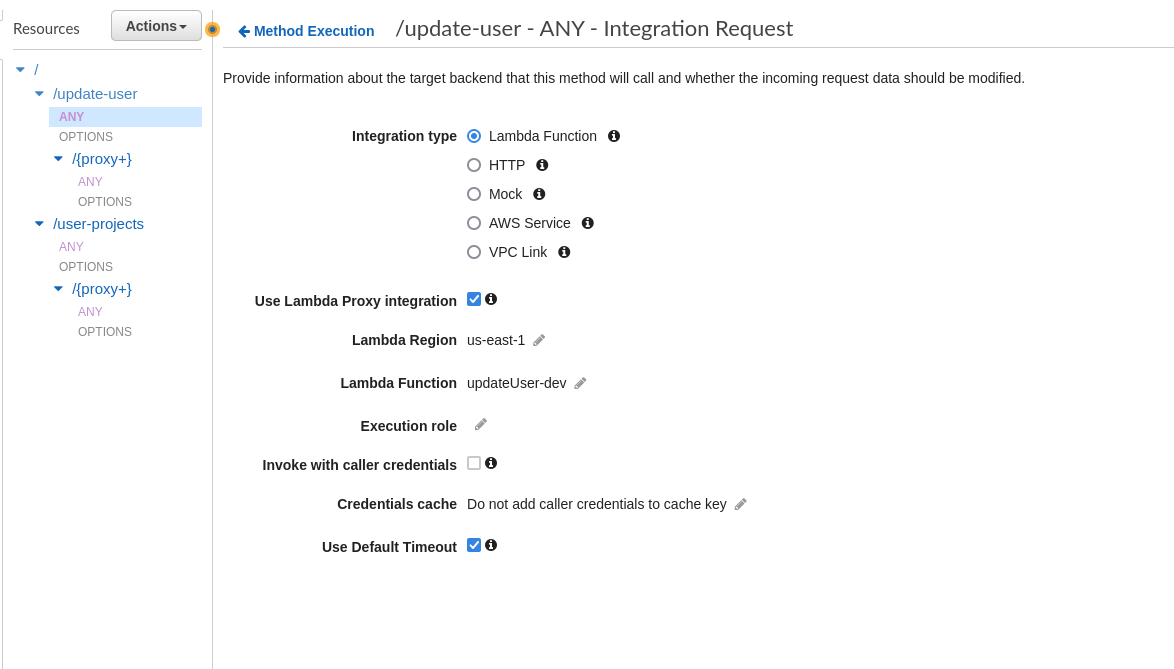Click the pencil icon to edit Lambda Function

tap(581, 383)
